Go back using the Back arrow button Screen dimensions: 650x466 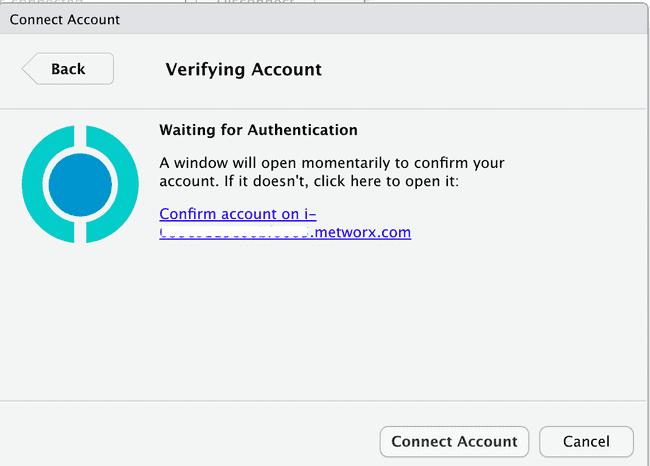(x=68, y=69)
